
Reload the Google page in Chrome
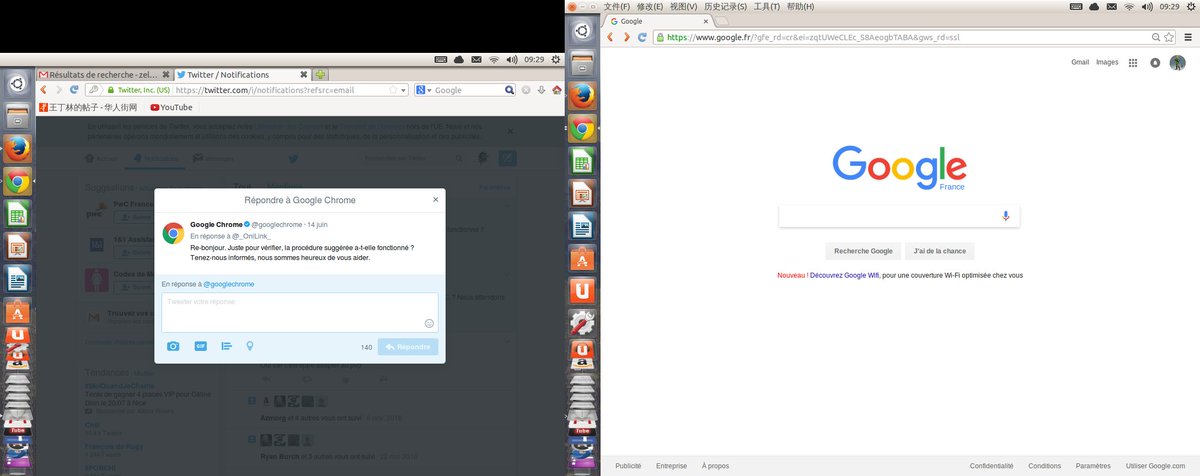[x=642, y=37]
